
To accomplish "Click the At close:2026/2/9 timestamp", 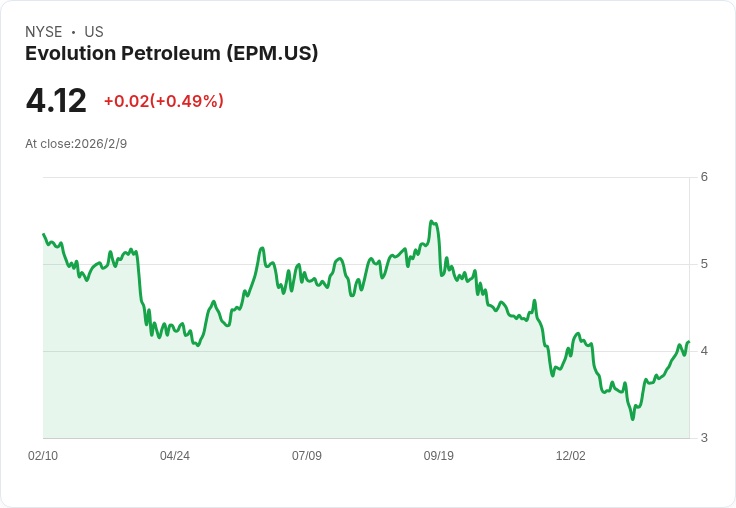I will point(76,144).
